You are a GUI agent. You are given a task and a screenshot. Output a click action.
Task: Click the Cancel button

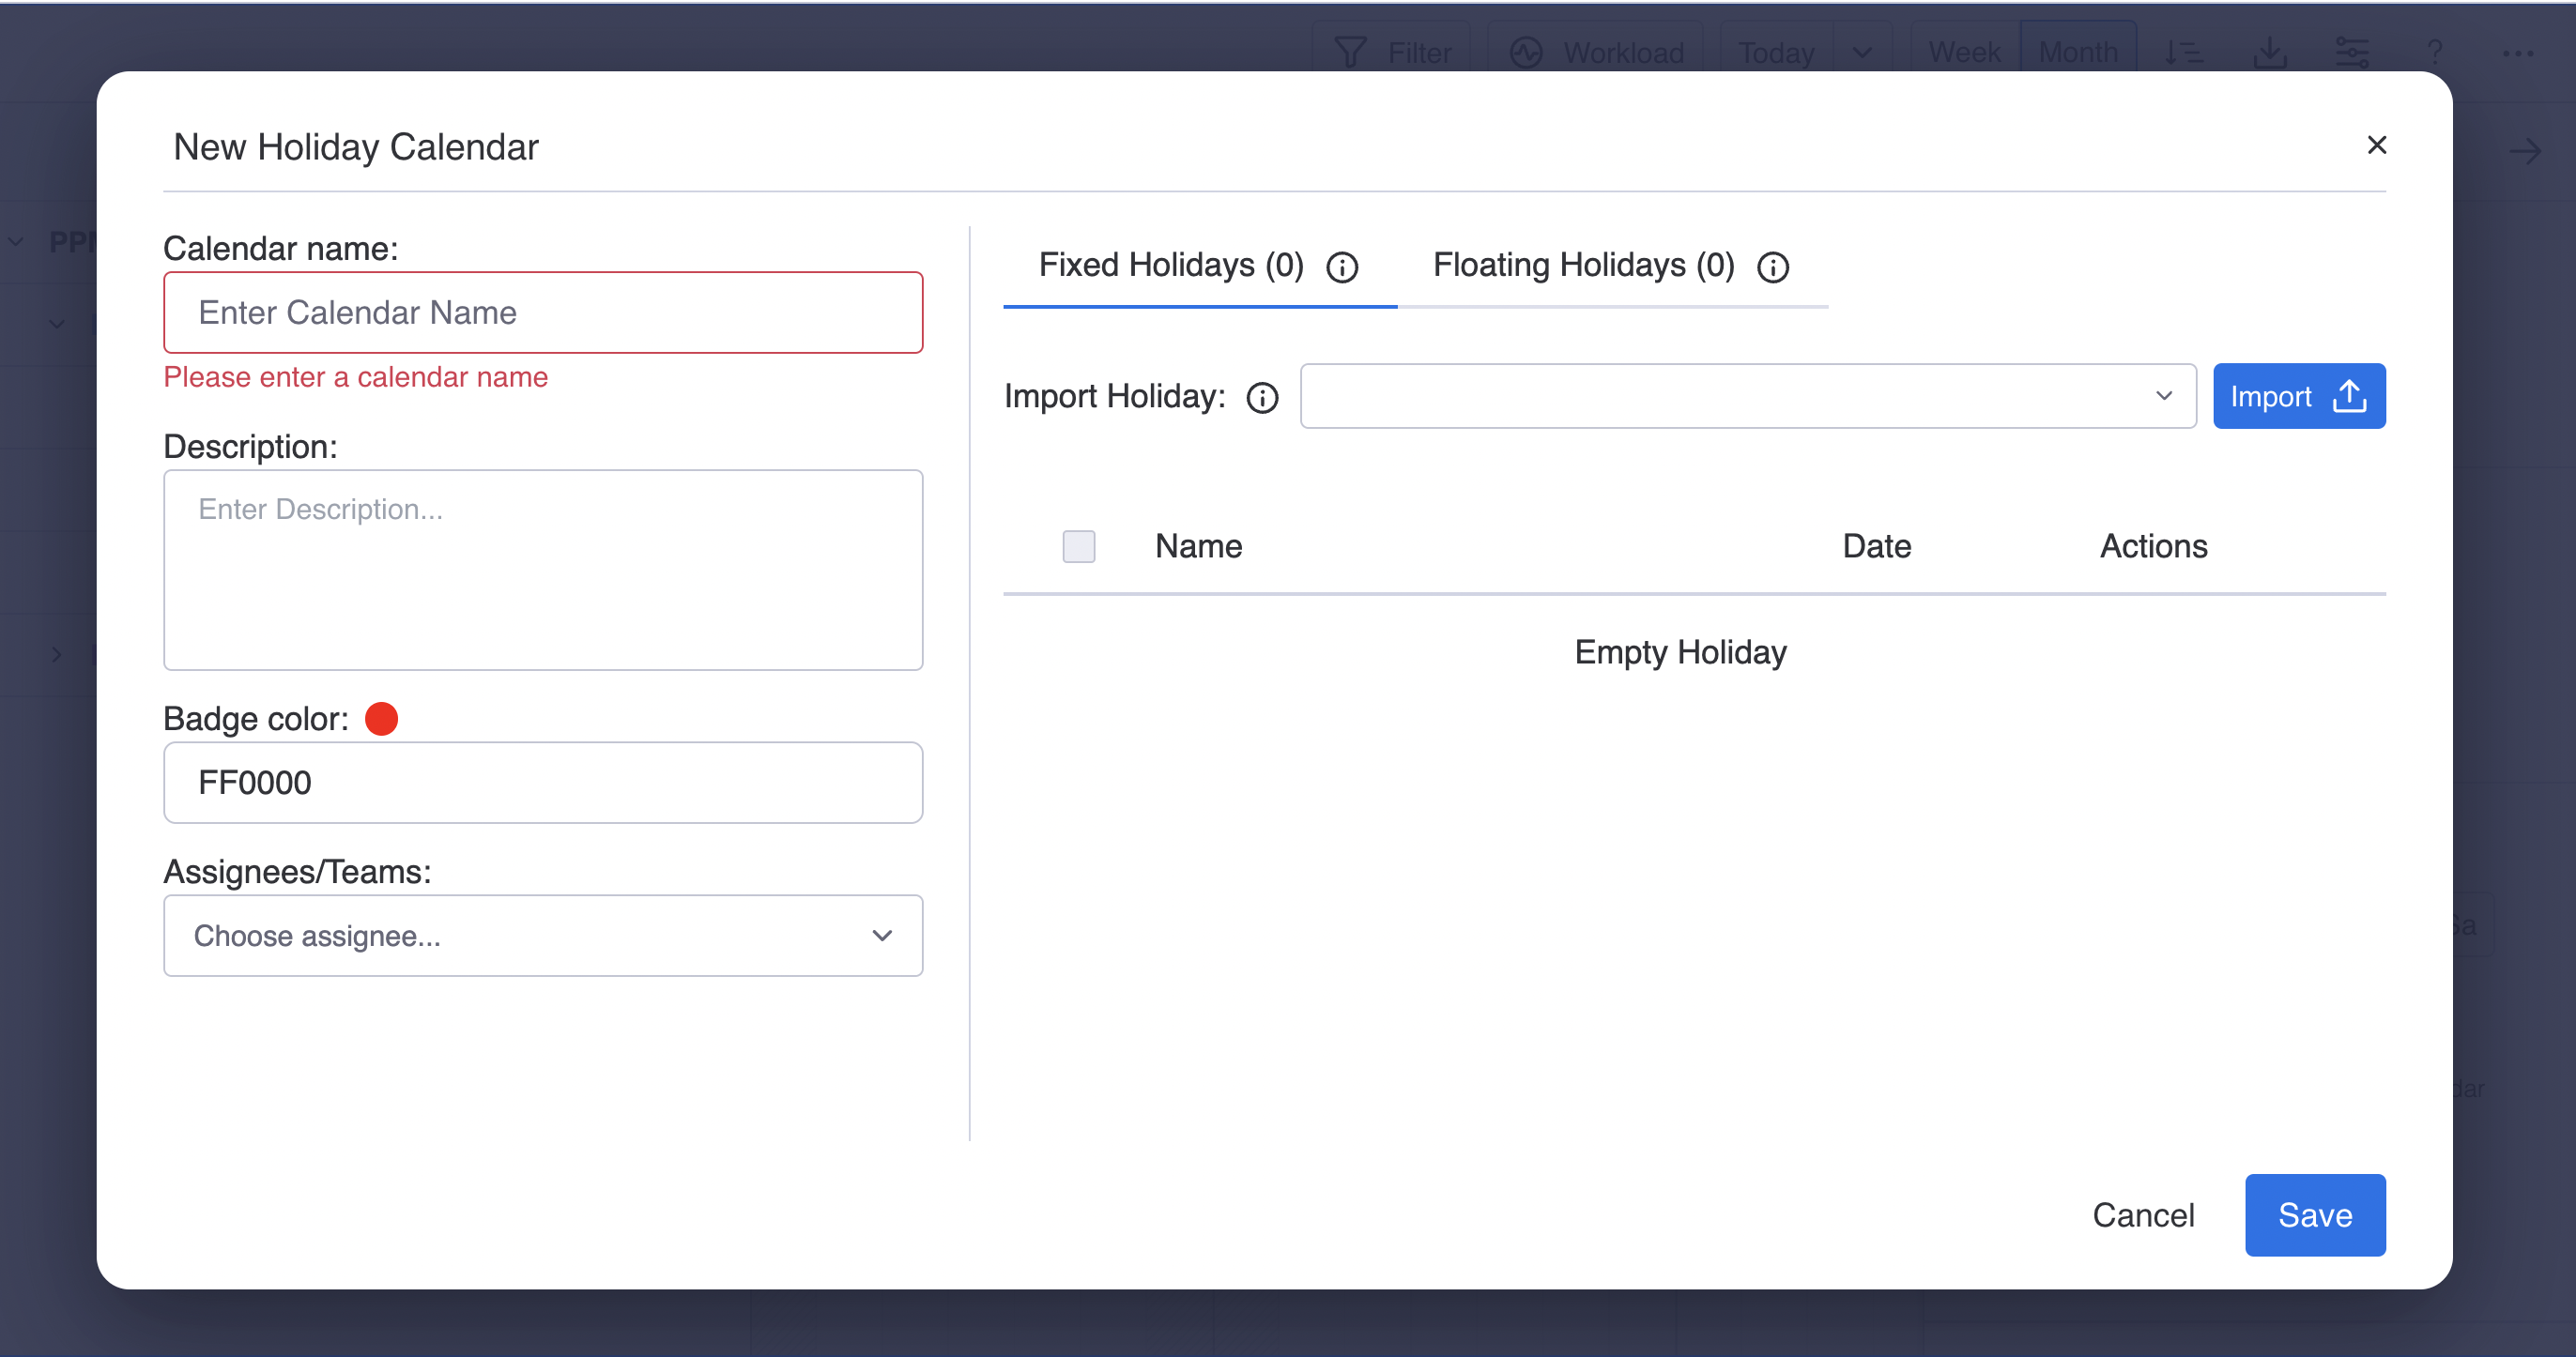2143,1214
